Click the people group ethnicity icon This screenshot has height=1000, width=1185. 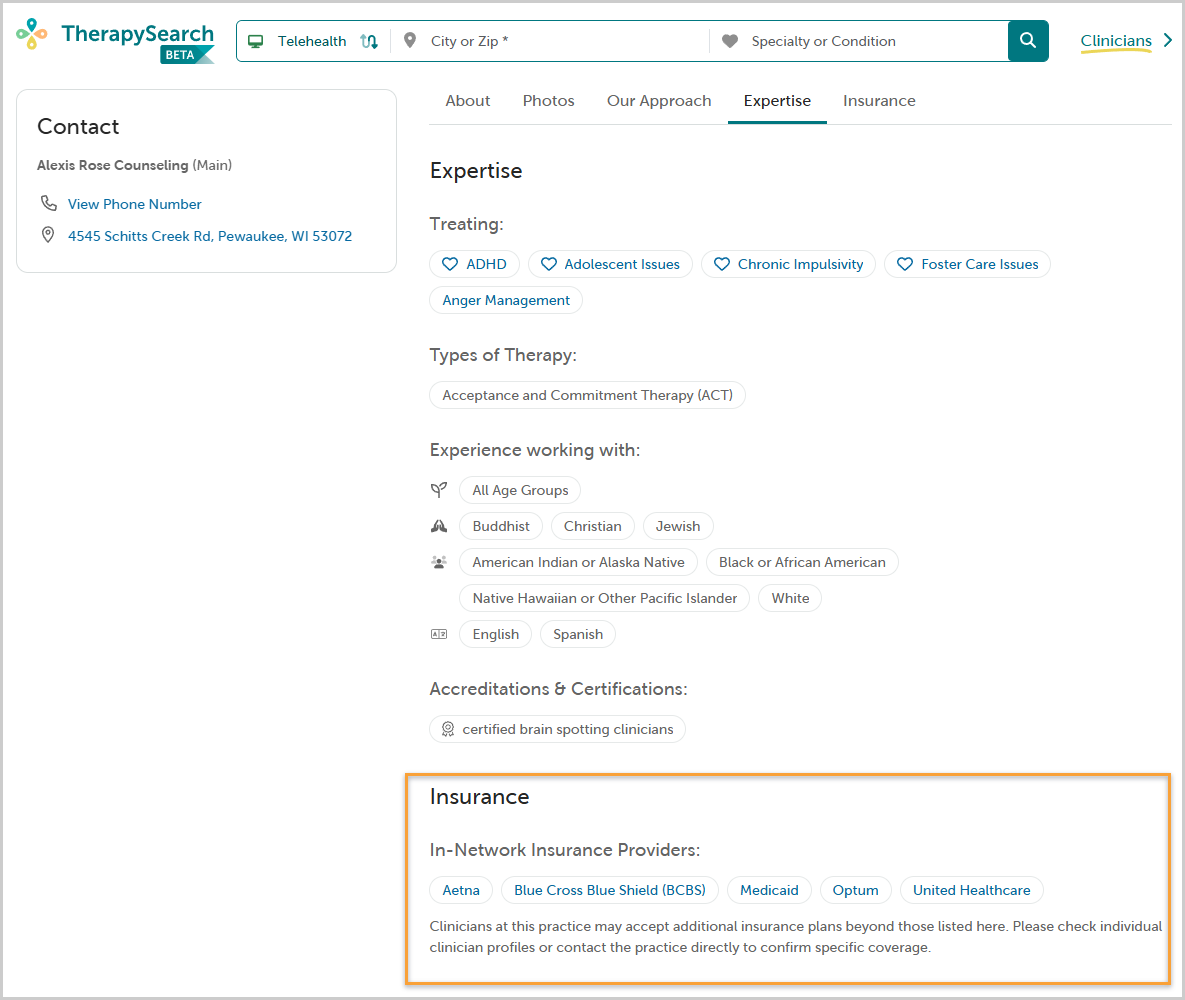point(438,562)
